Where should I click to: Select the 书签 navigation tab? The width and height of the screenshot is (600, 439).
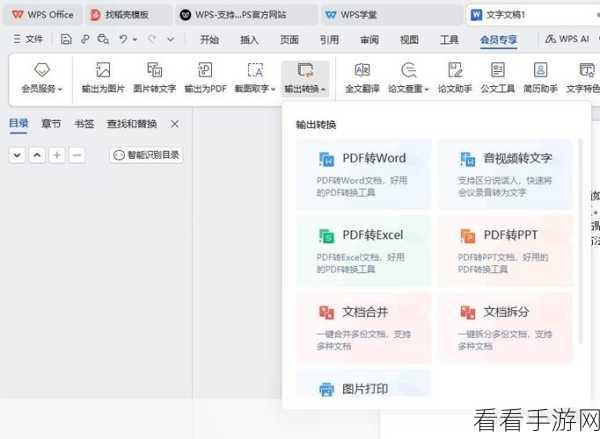click(84, 123)
